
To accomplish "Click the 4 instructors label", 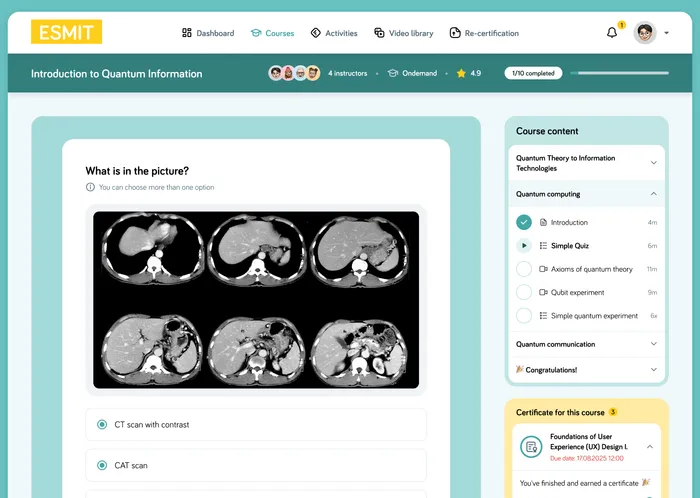I will click(347, 73).
